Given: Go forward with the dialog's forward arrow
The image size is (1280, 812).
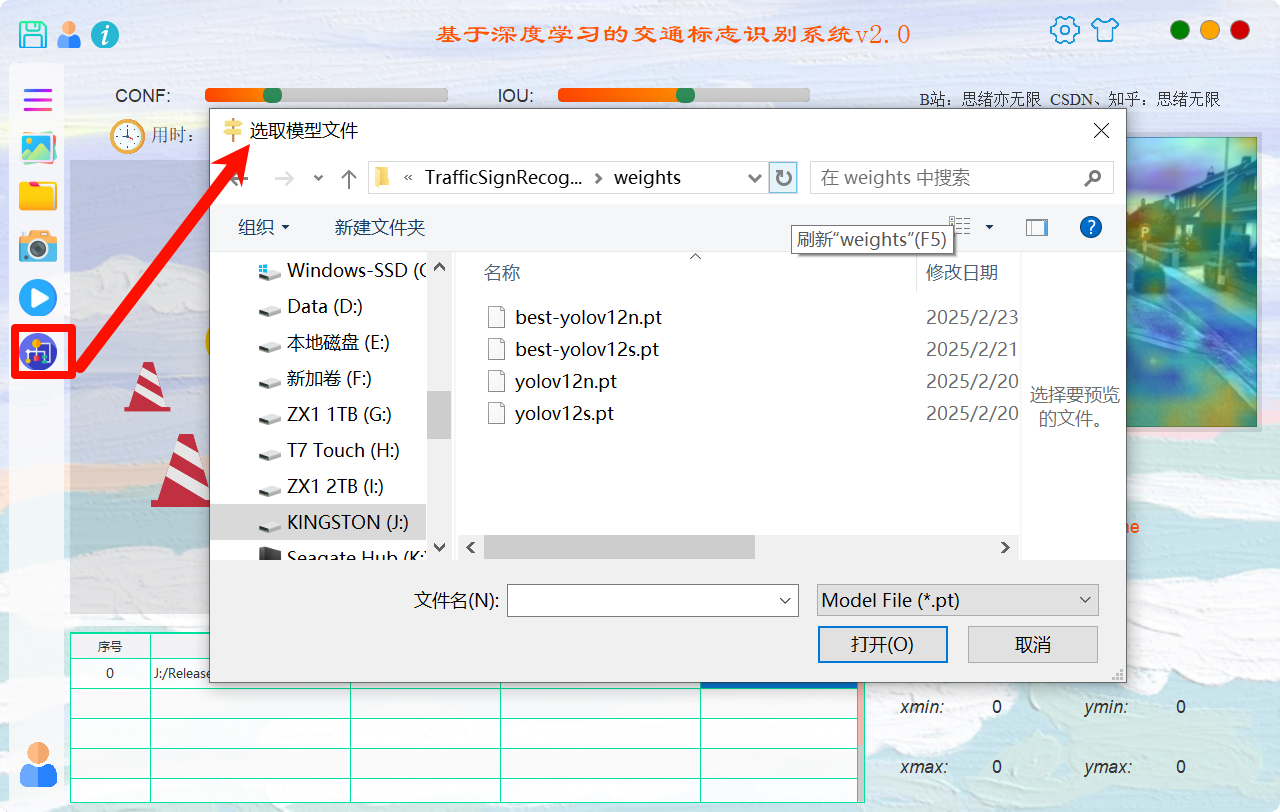Looking at the screenshot, I should click(x=284, y=178).
